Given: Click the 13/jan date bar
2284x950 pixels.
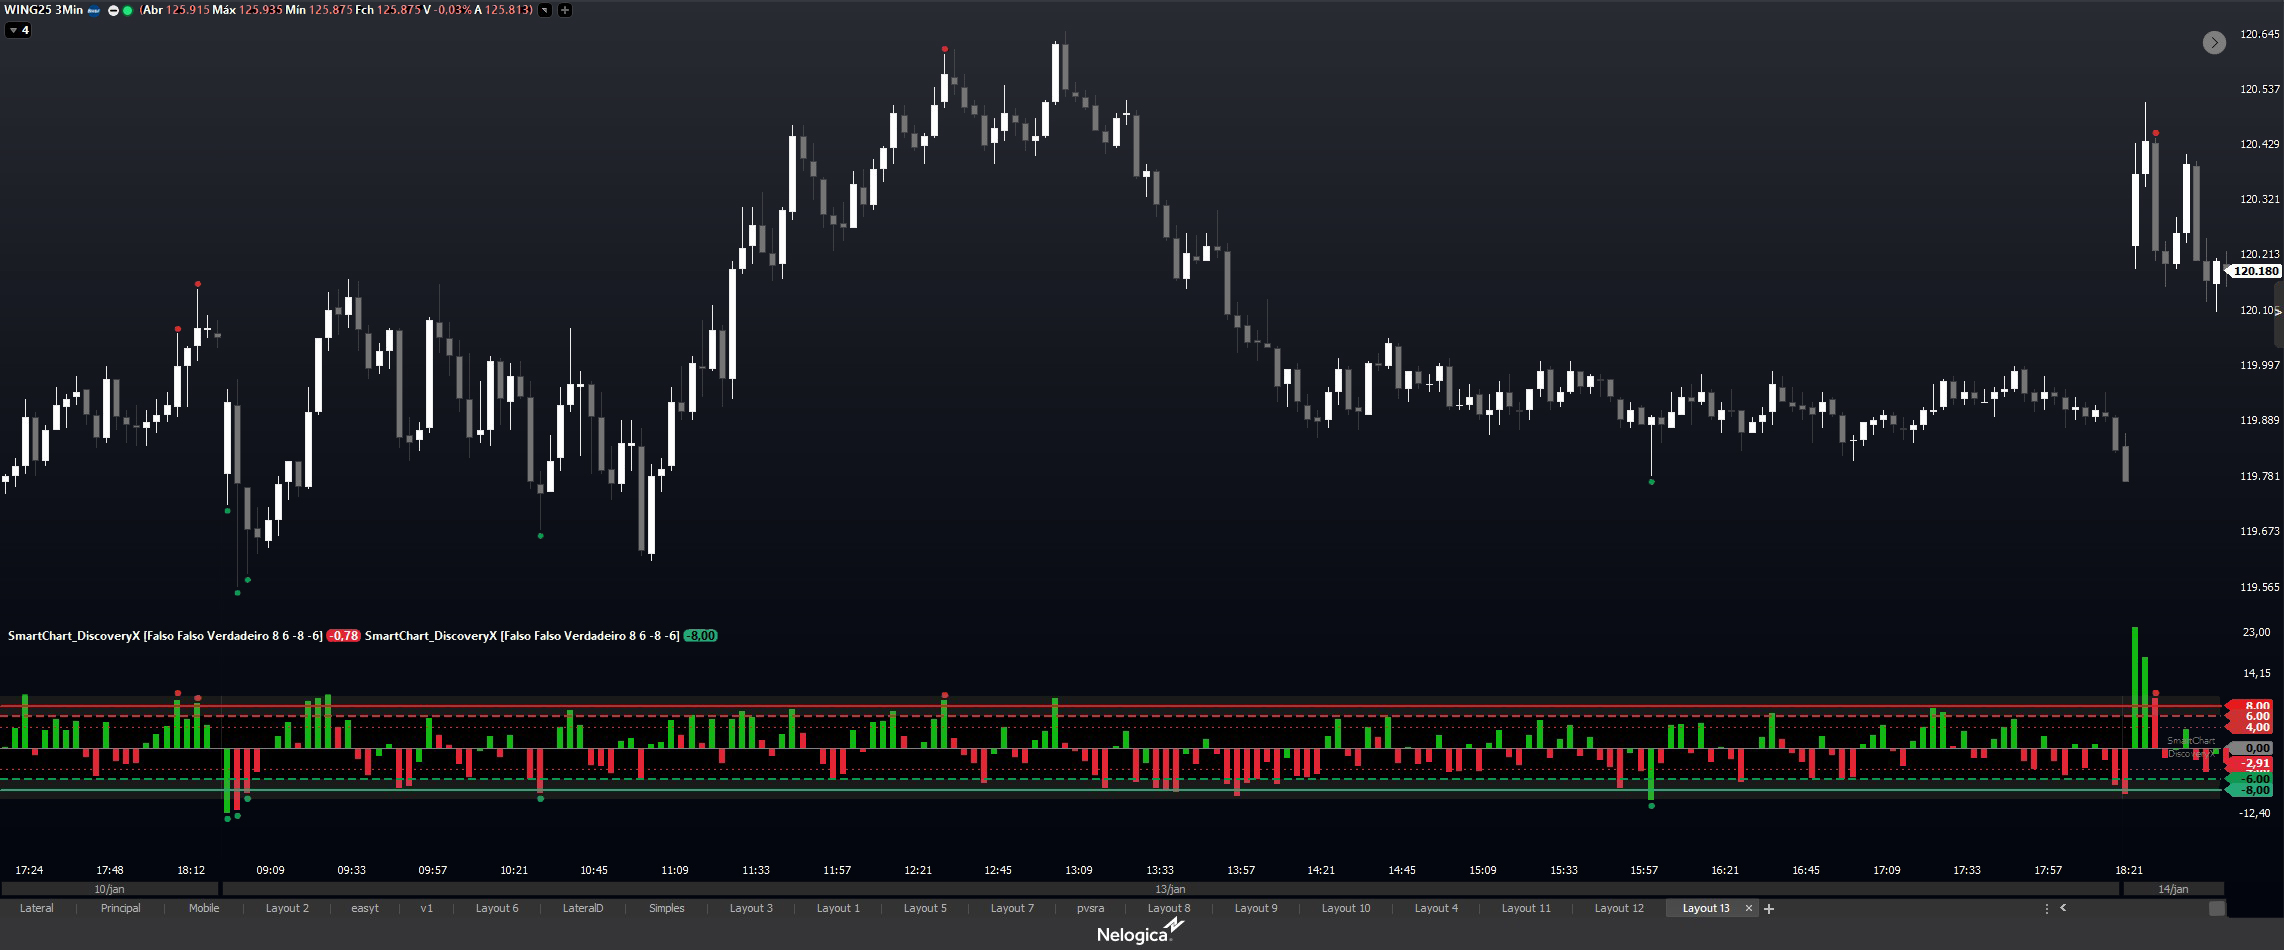Looking at the screenshot, I should click(x=1169, y=889).
